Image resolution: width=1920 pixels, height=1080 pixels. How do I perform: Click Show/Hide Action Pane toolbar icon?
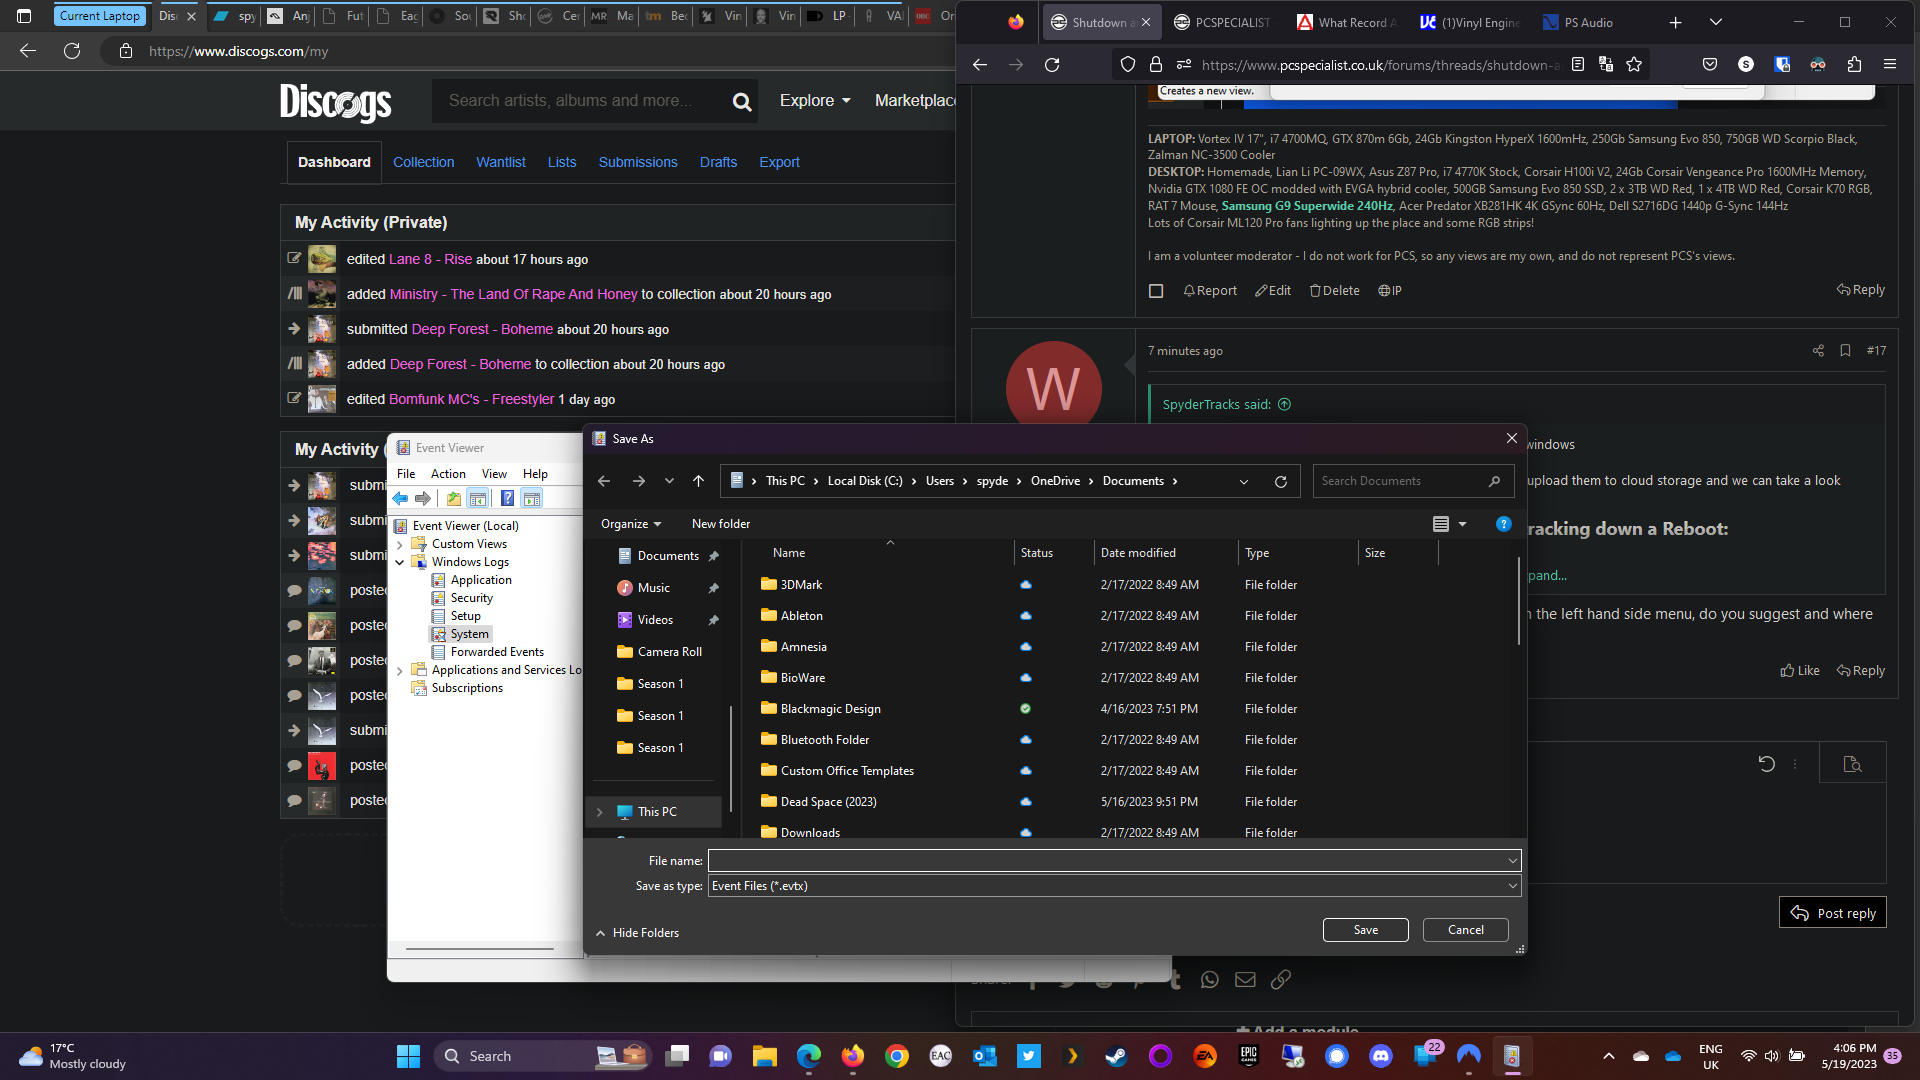point(532,498)
